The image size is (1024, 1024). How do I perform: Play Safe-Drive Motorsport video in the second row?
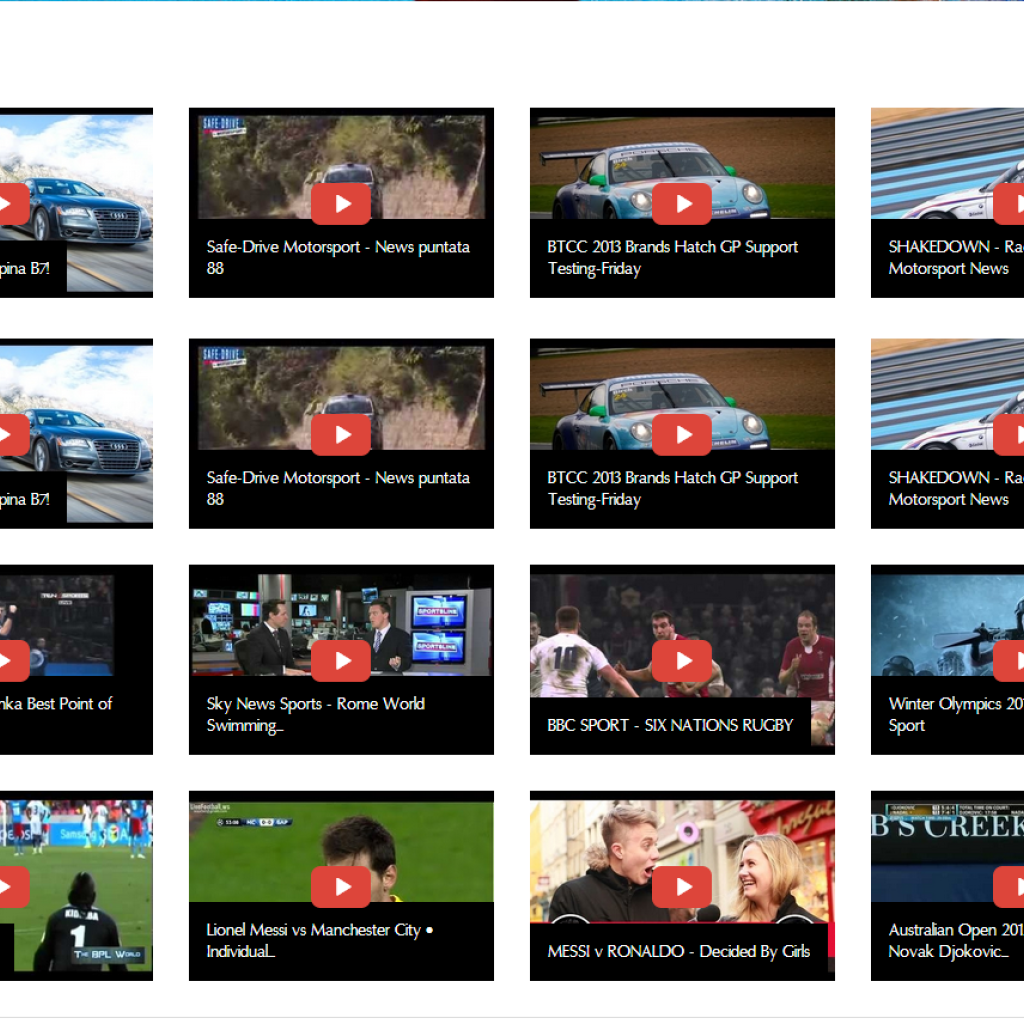(341, 435)
